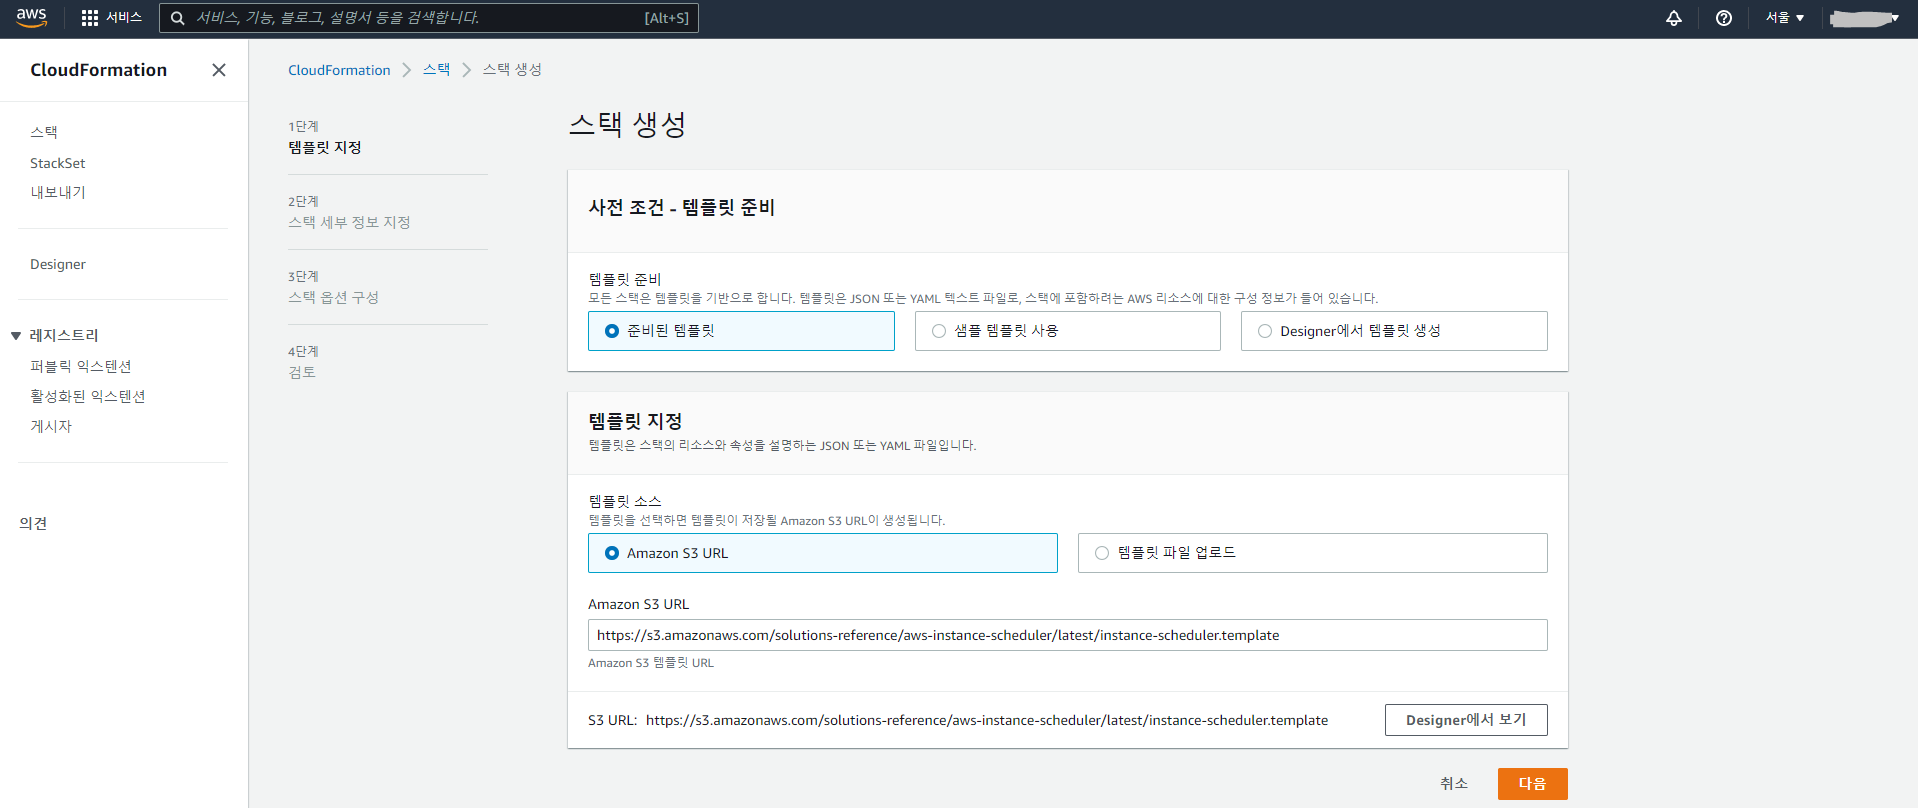
Task: Open the notifications bell icon
Action: (x=1674, y=18)
